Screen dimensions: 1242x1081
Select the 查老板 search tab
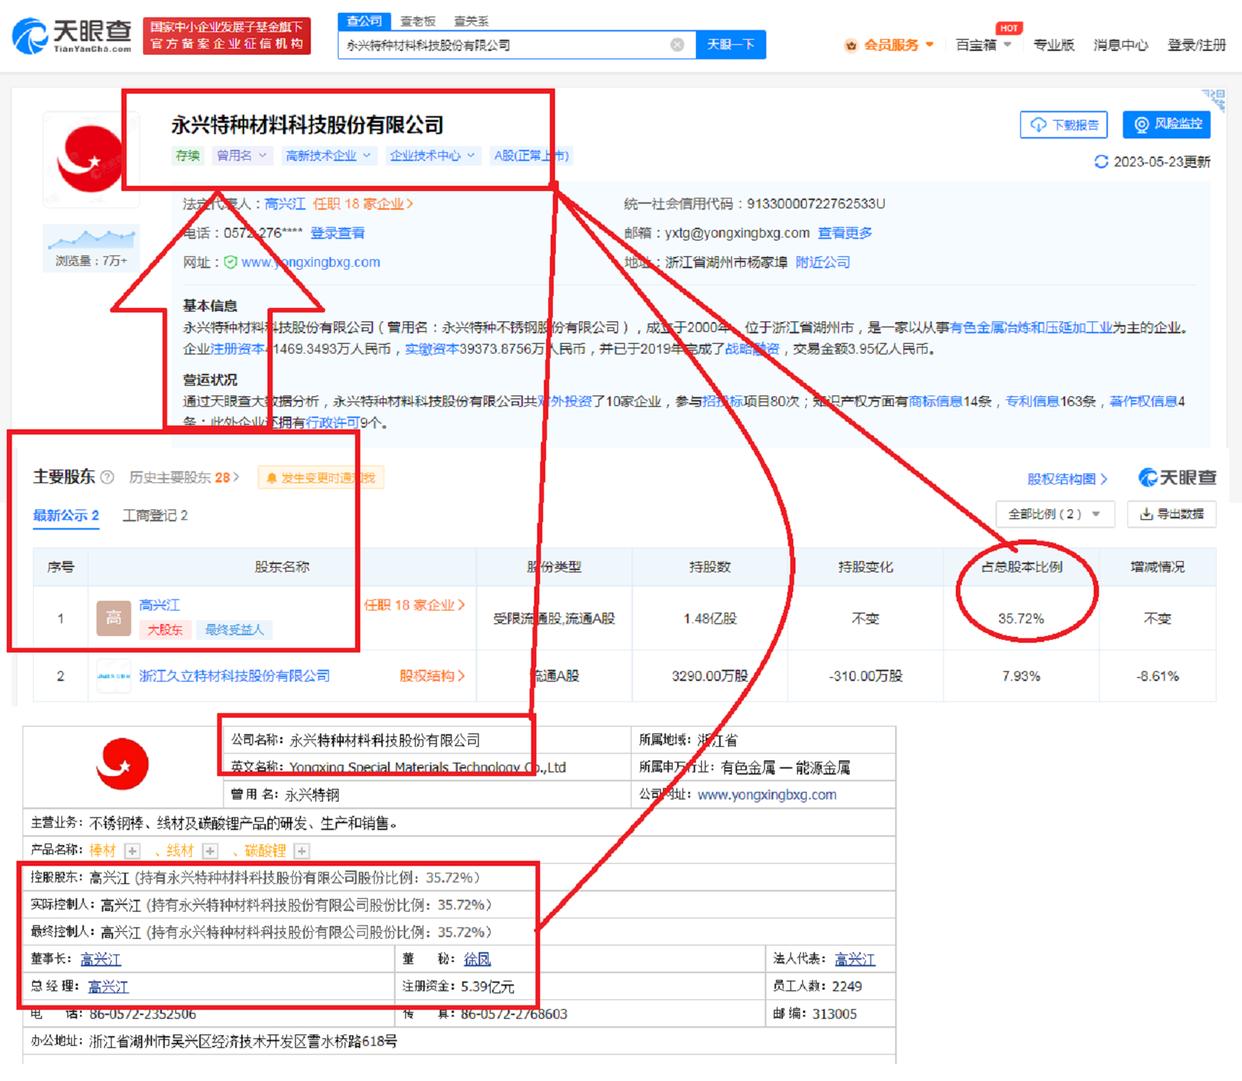click(x=418, y=21)
